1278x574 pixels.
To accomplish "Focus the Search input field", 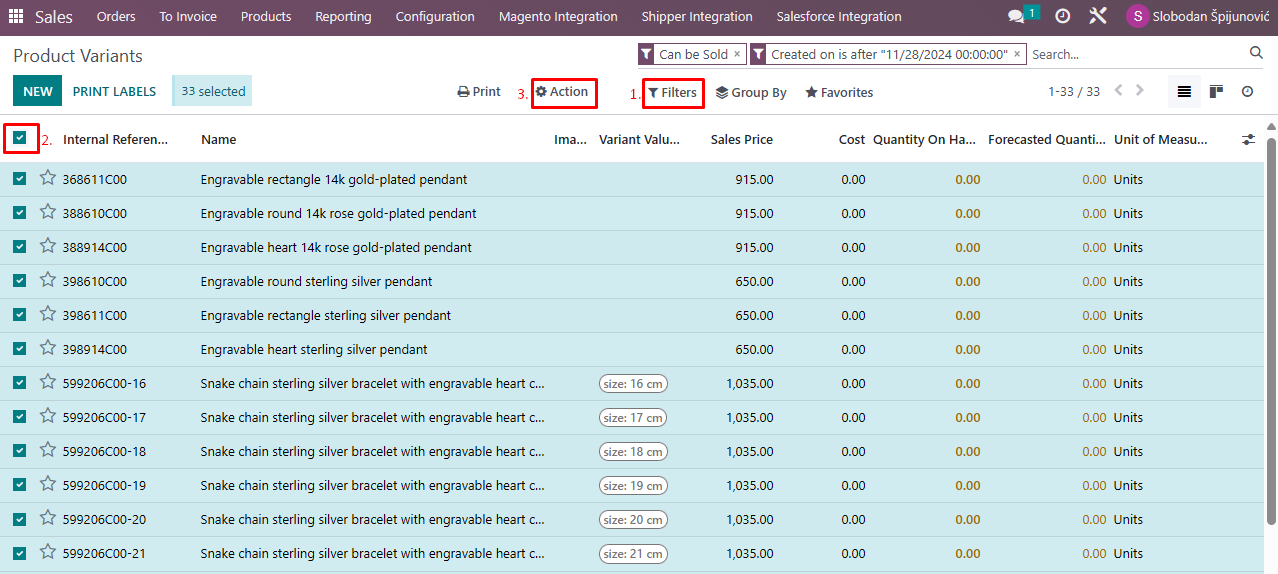I will coord(1137,54).
